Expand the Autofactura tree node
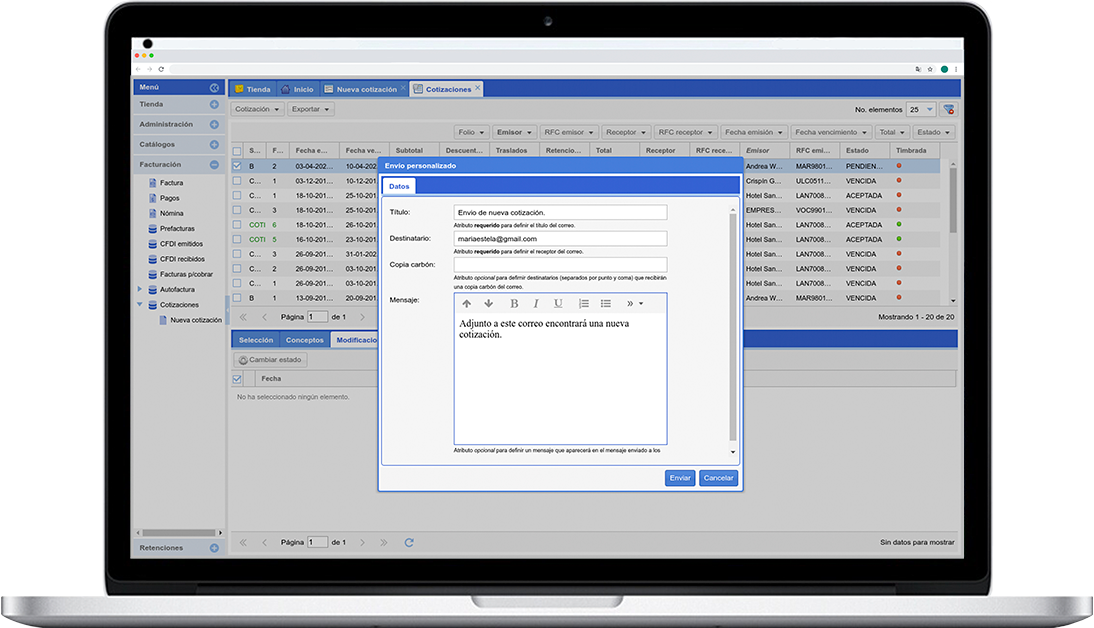The width and height of the screenshot is (1094, 628). 140,289
